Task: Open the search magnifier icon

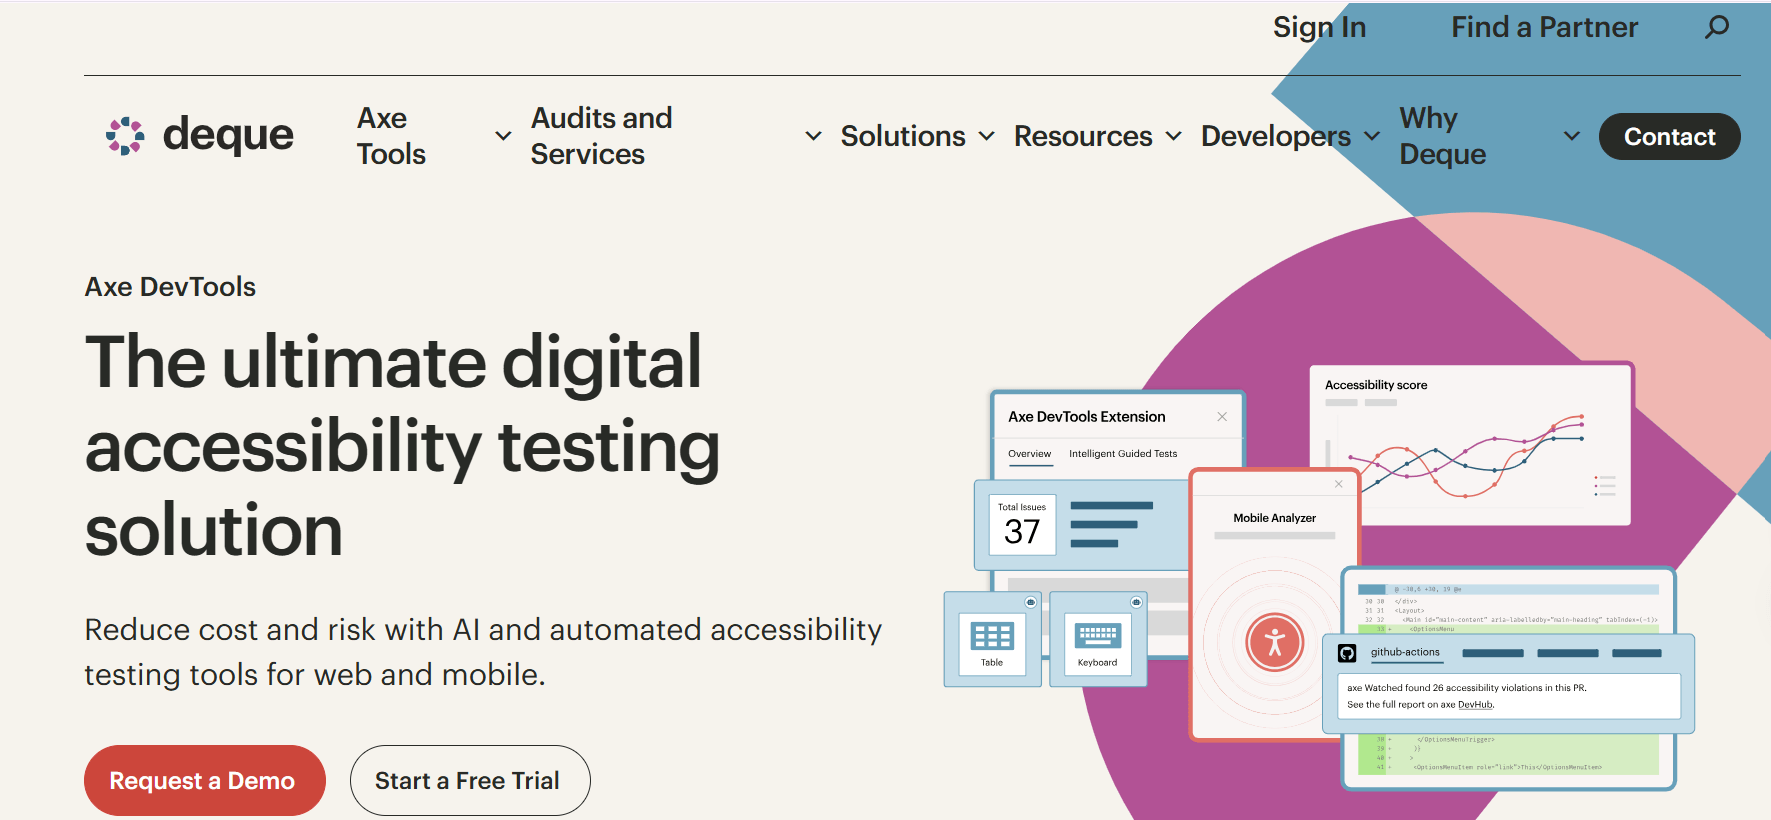Action: 1717,27
